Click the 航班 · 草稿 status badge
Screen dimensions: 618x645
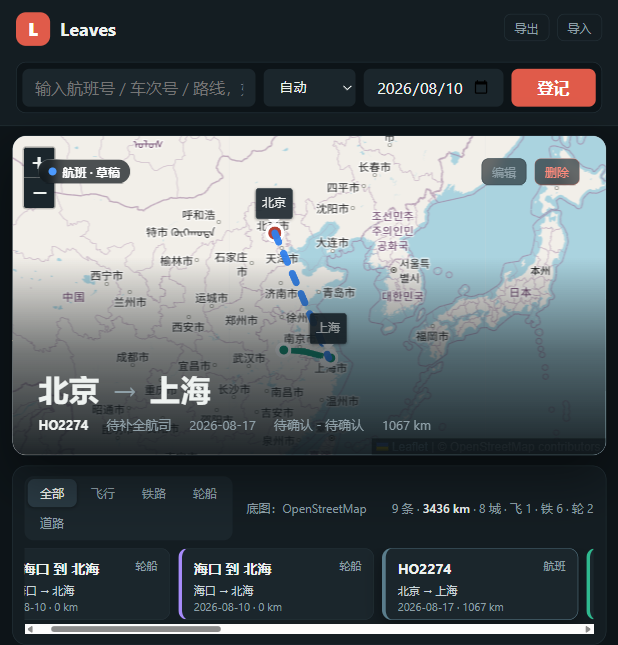point(85,172)
